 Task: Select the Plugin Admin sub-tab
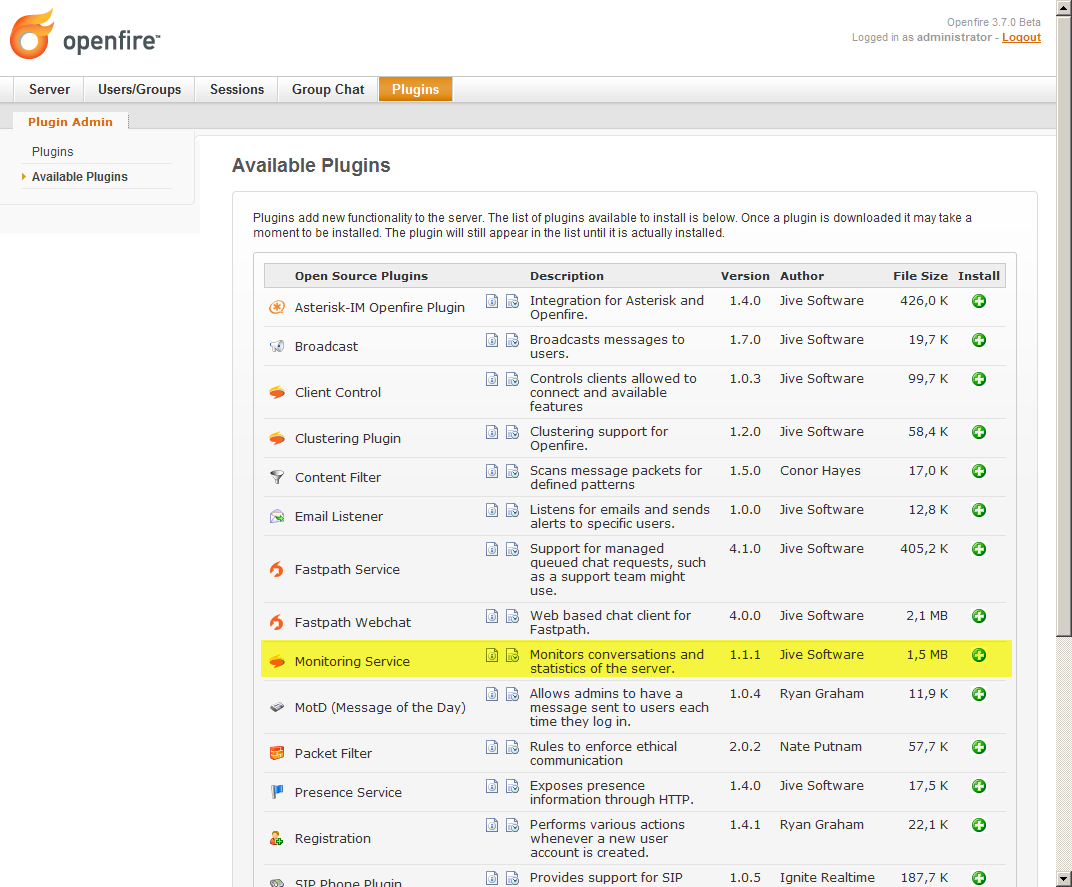pyautogui.click(x=70, y=122)
